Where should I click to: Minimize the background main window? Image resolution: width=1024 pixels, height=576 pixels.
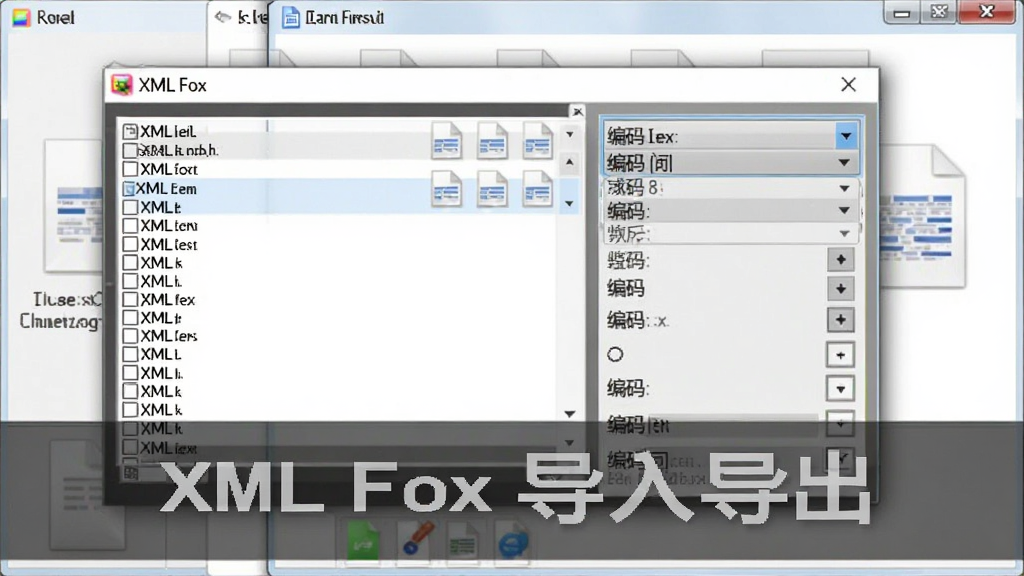click(902, 13)
